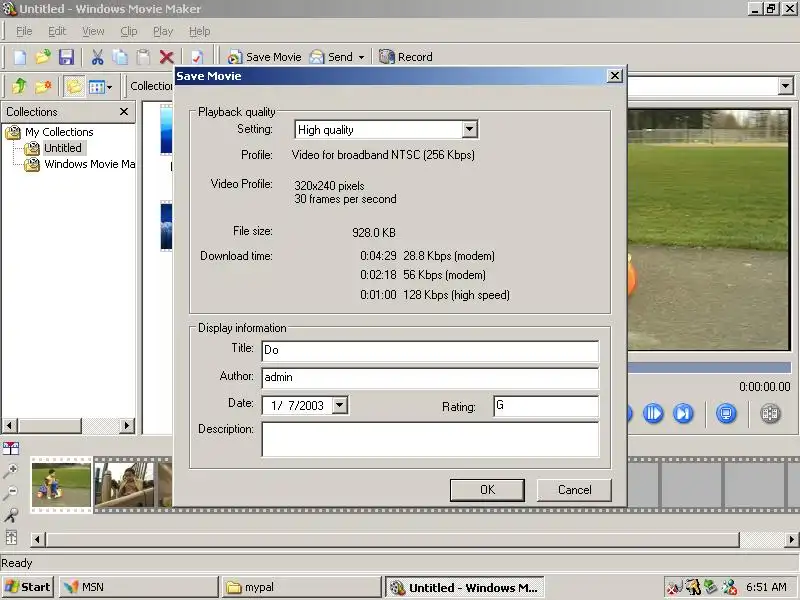Select the Untitled collection
This screenshot has width=800, height=600.
click(63, 148)
